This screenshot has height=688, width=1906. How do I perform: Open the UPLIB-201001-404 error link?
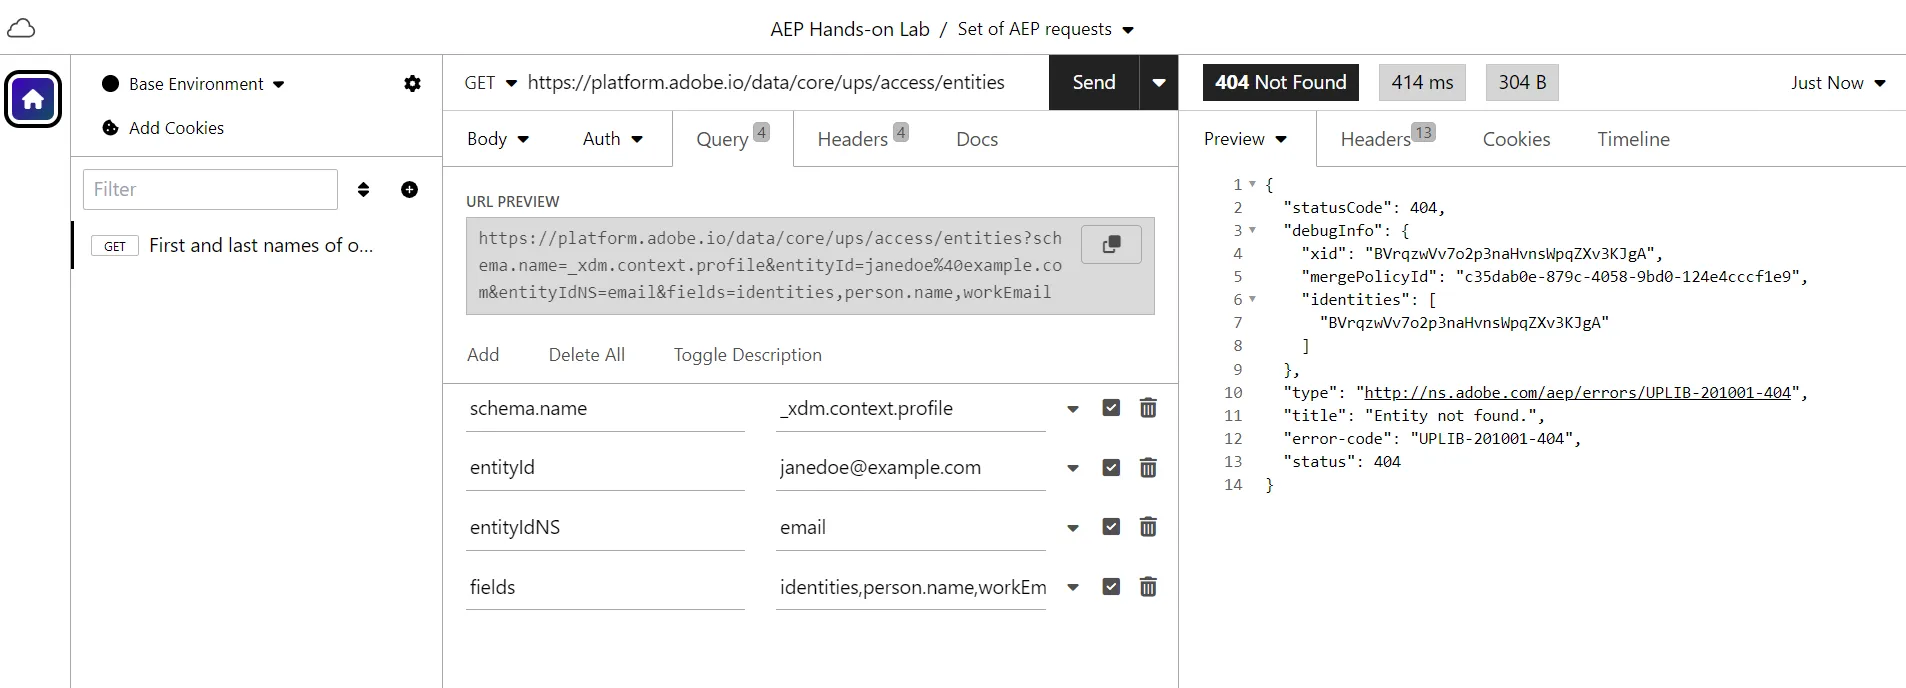click(1577, 393)
